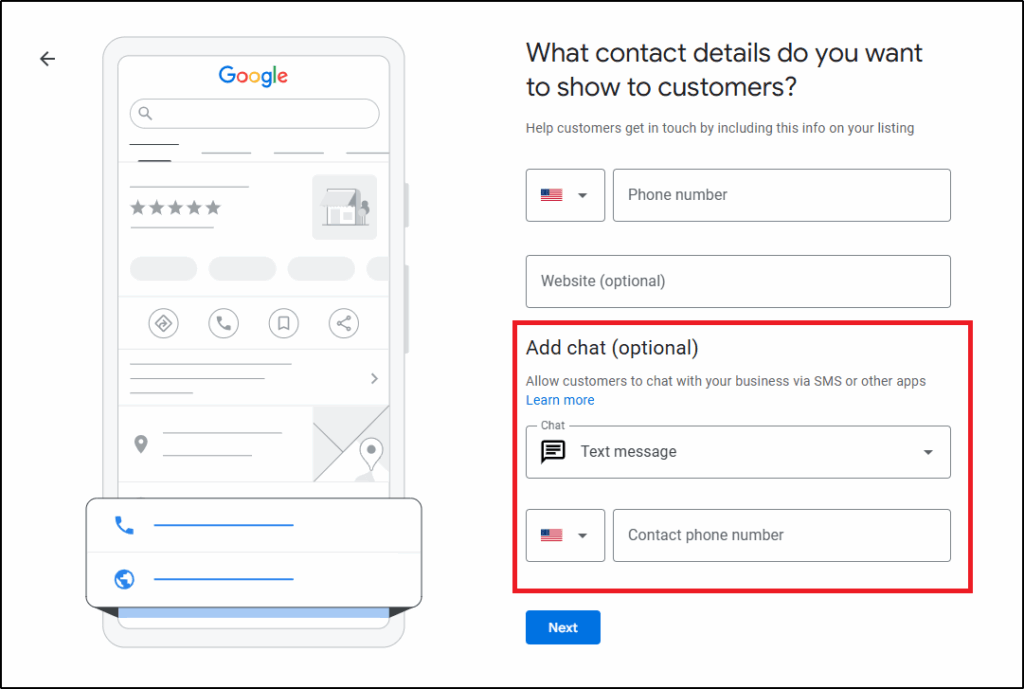Click the right chevron in phone mockup
Viewport: 1024px width, 689px height.
click(374, 378)
